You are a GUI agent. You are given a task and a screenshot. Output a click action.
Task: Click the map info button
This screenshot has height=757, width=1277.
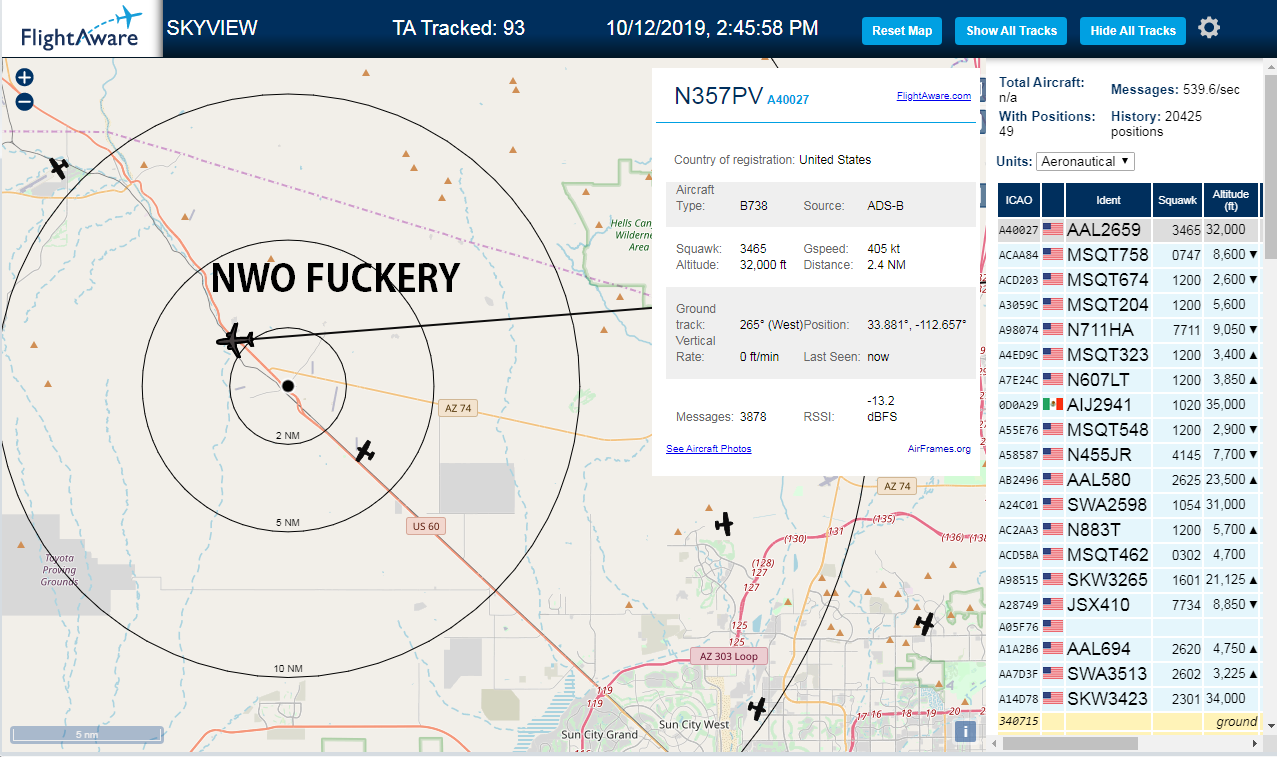click(x=965, y=731)
